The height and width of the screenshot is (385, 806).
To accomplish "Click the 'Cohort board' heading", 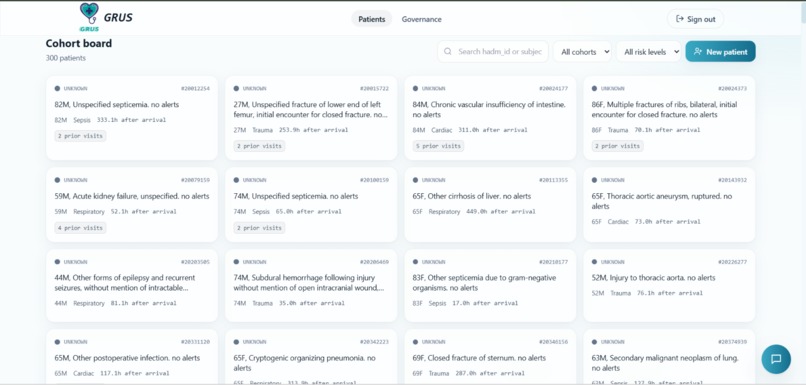I will 79,44.
